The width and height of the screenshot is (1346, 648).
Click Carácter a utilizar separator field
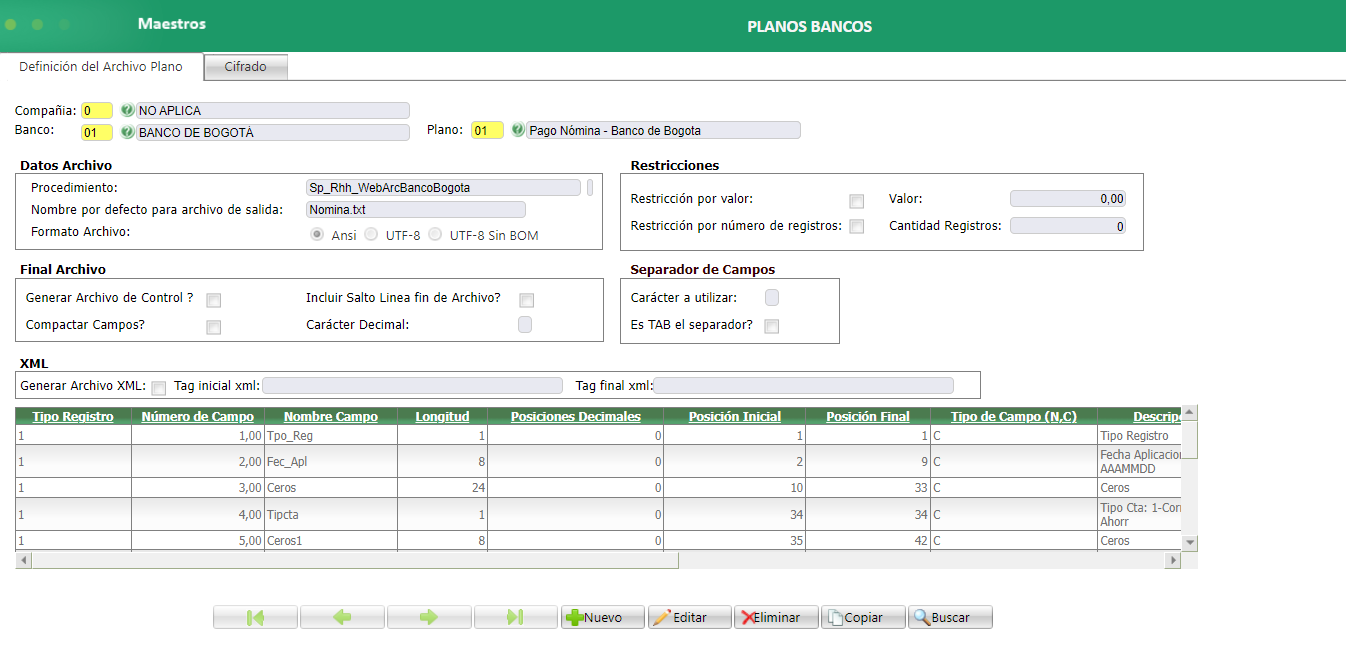point(771,298)
